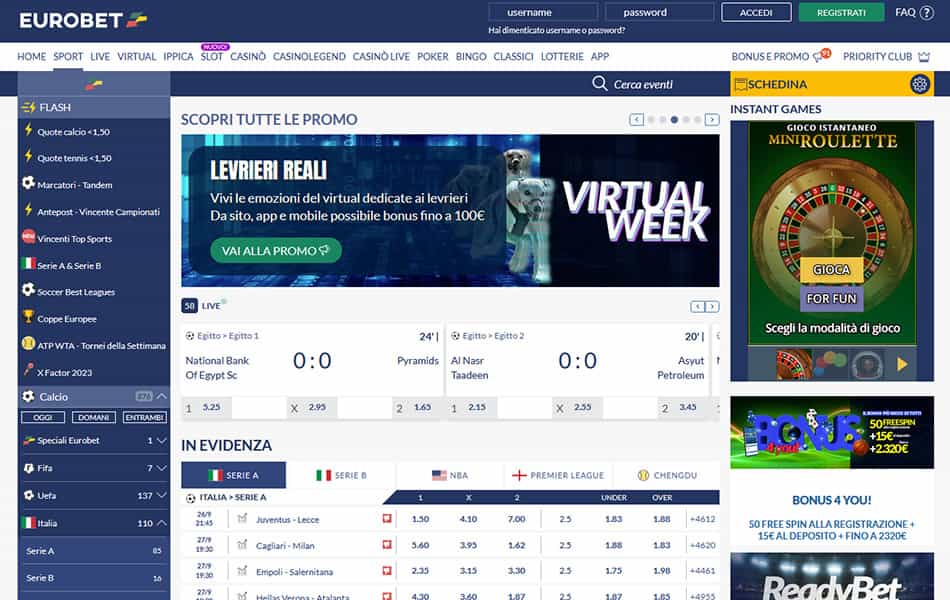Select promo carousel active dot
This screenshot has width=950, height=600.
[674, 120]
